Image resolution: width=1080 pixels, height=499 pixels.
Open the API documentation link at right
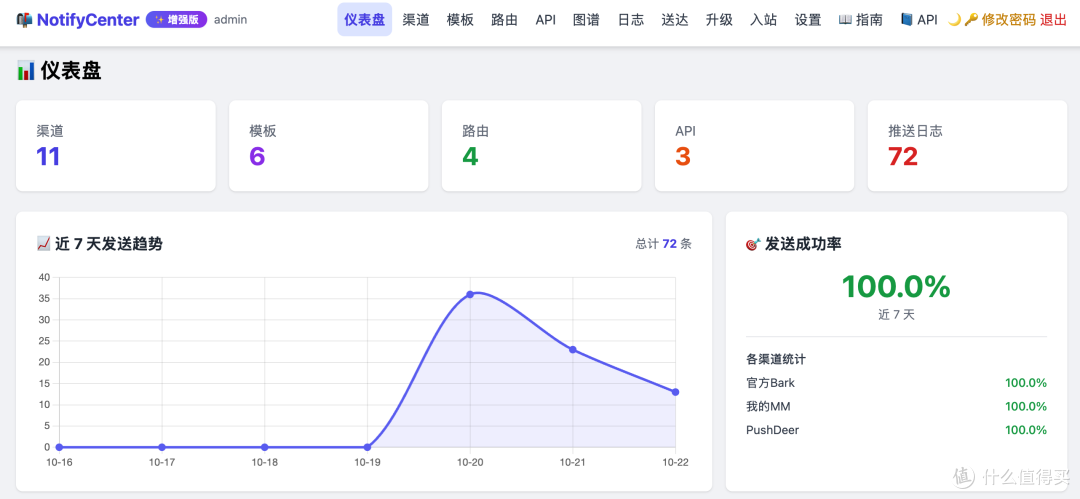click(920, 20)
